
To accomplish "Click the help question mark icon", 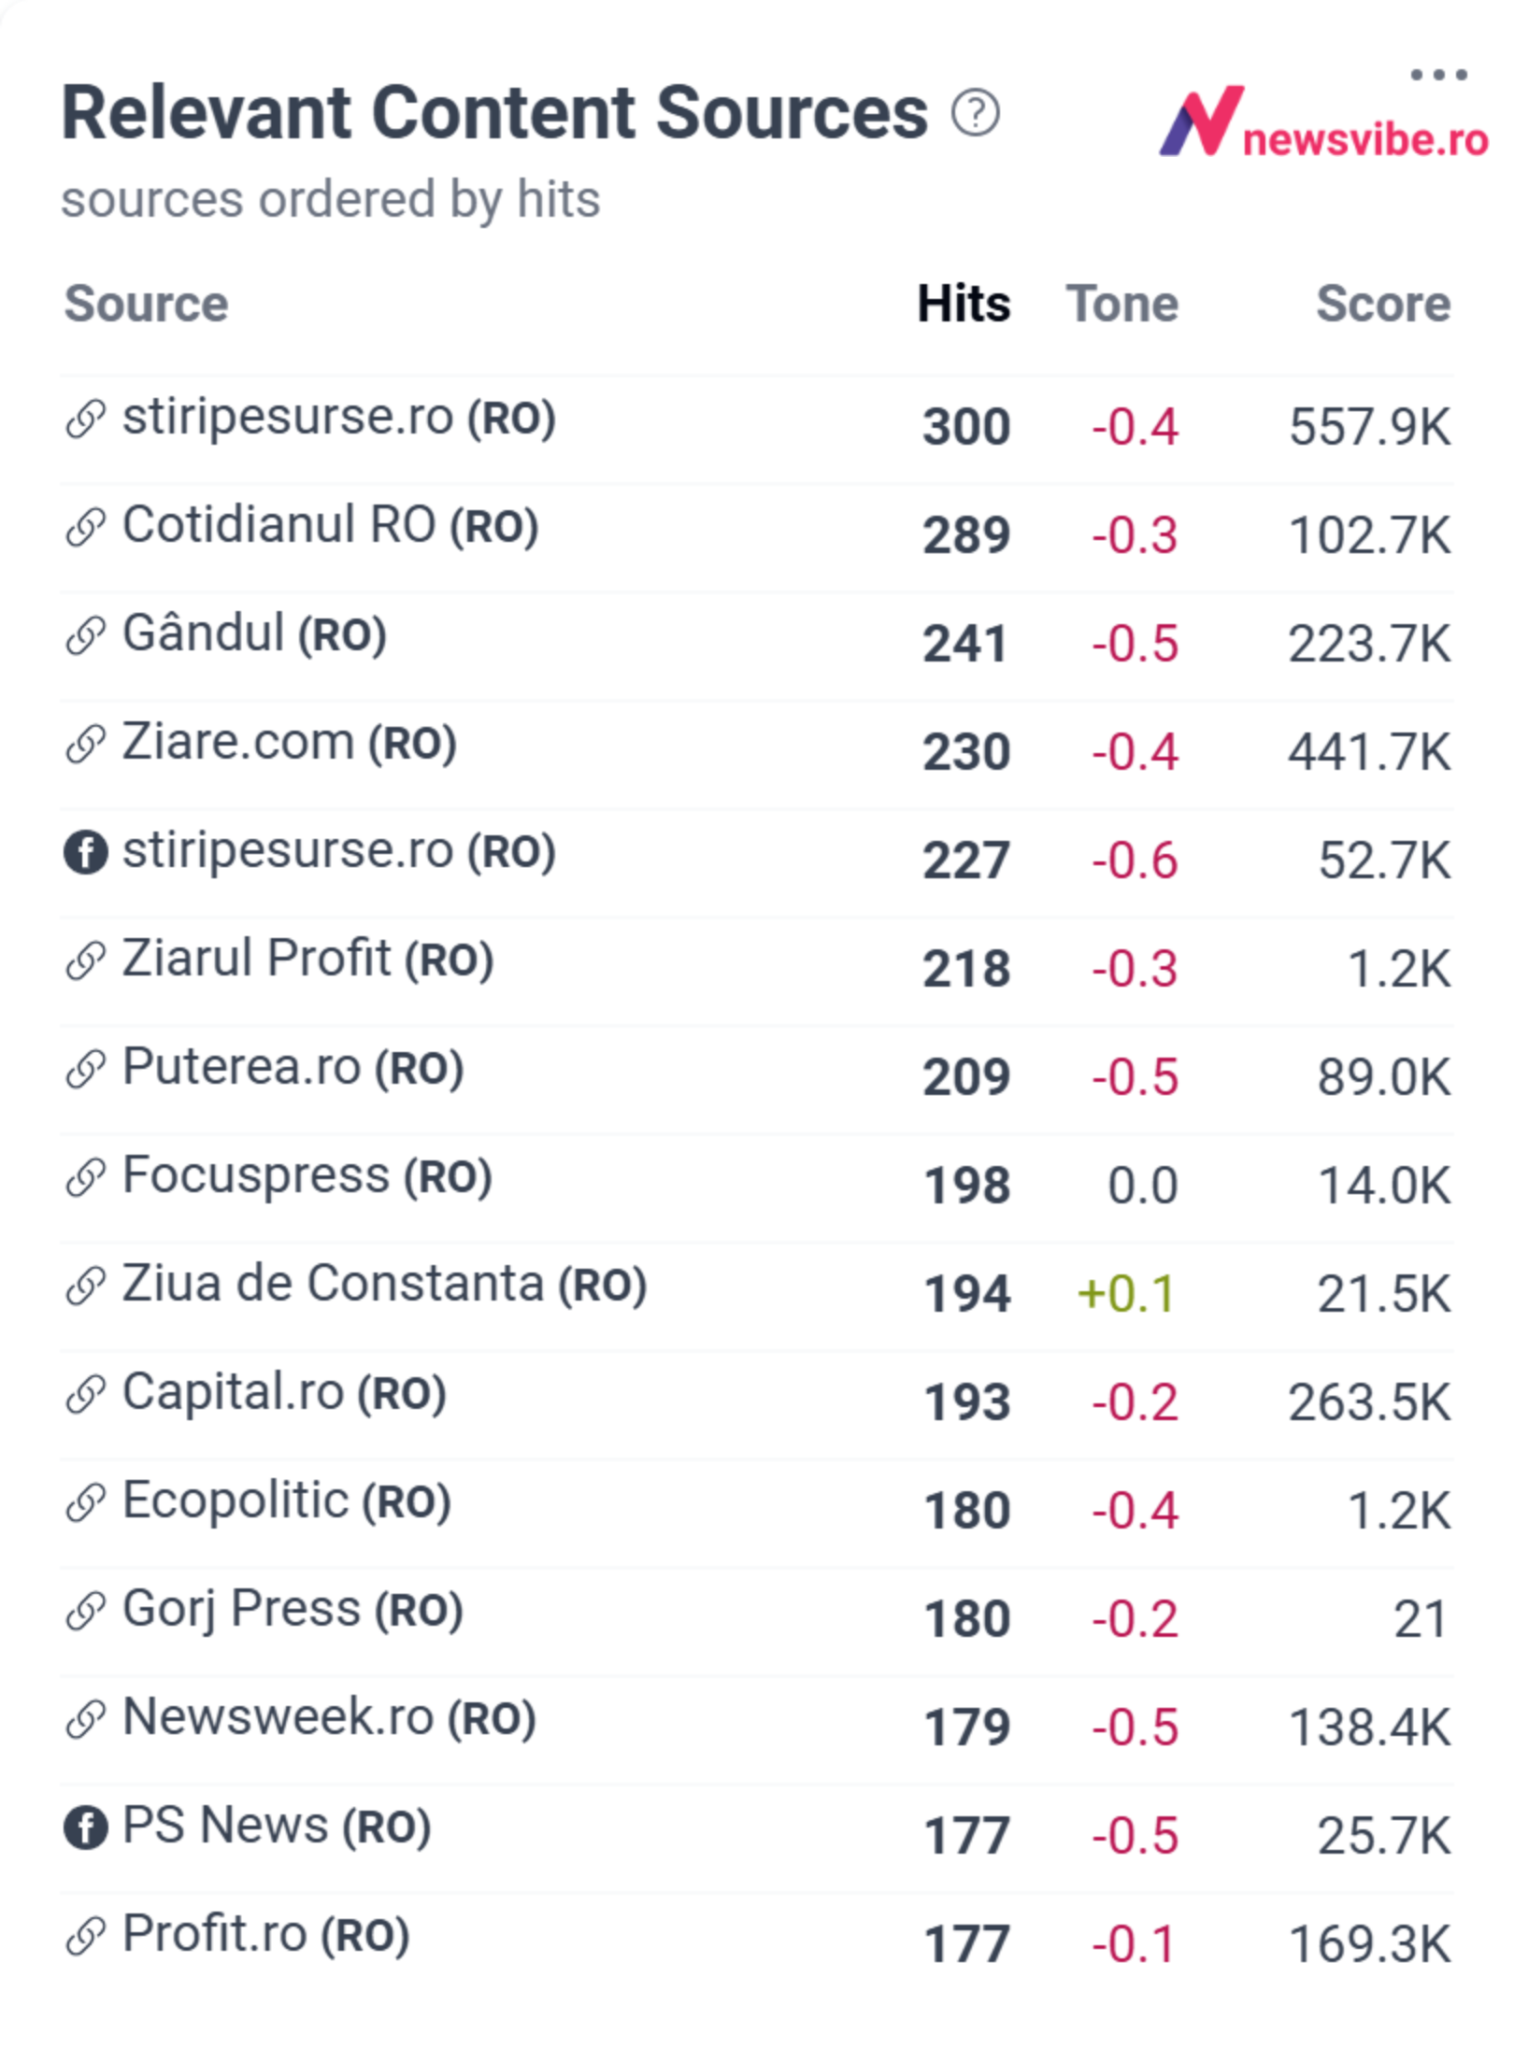I will pos(975,112).
